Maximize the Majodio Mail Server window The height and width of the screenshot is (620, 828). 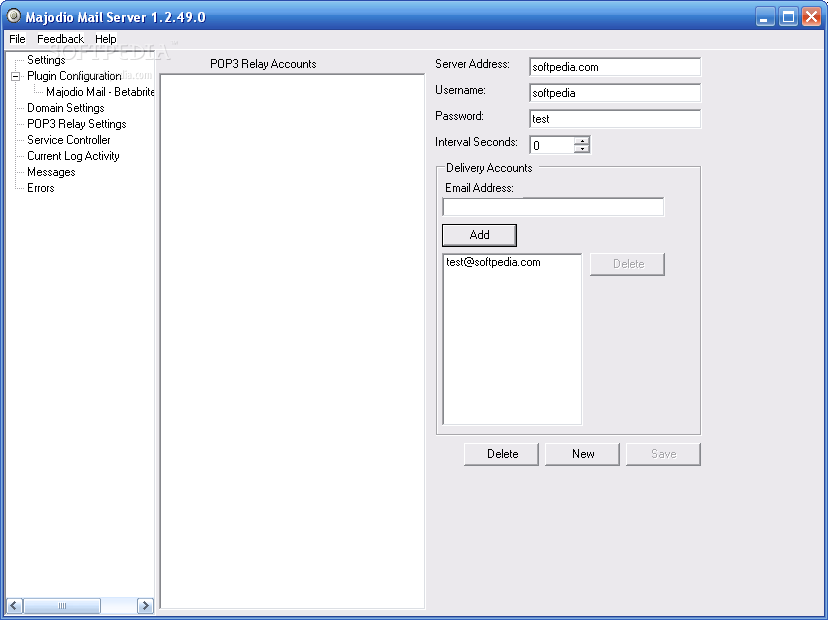[788, 17]
